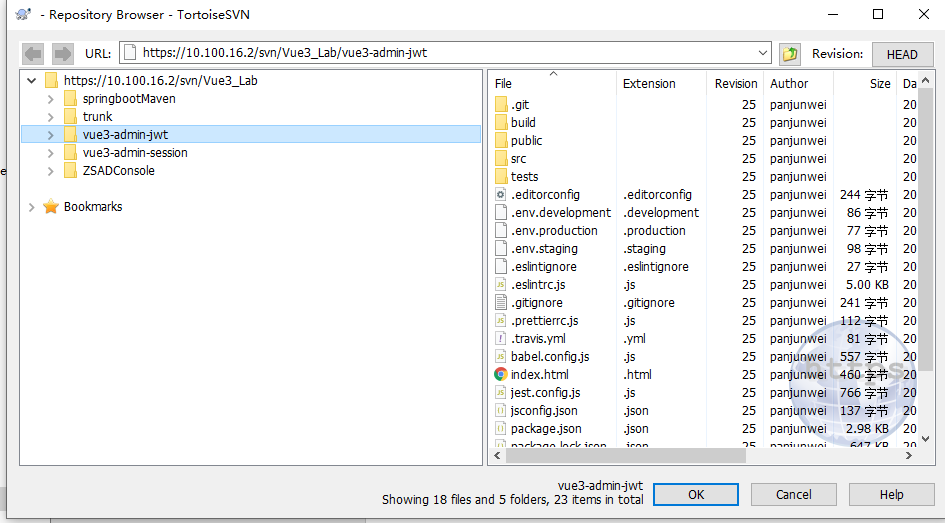
Task: Click the folder icon of src
Action: coord(501,158)
